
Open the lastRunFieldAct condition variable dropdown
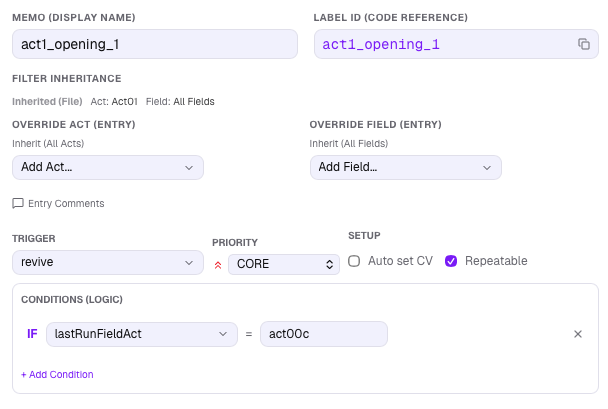click(141, 334)
